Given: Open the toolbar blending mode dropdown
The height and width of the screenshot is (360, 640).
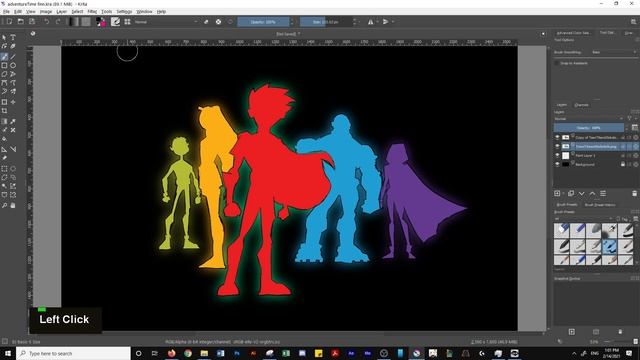Looking at the screenshot, I should 166,22.
